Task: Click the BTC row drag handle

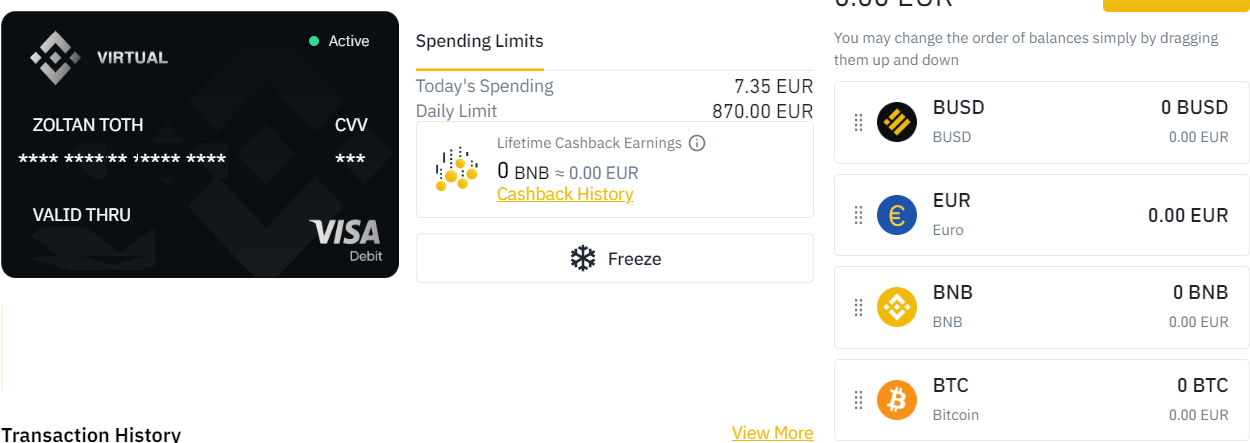Action: point(858,400)
